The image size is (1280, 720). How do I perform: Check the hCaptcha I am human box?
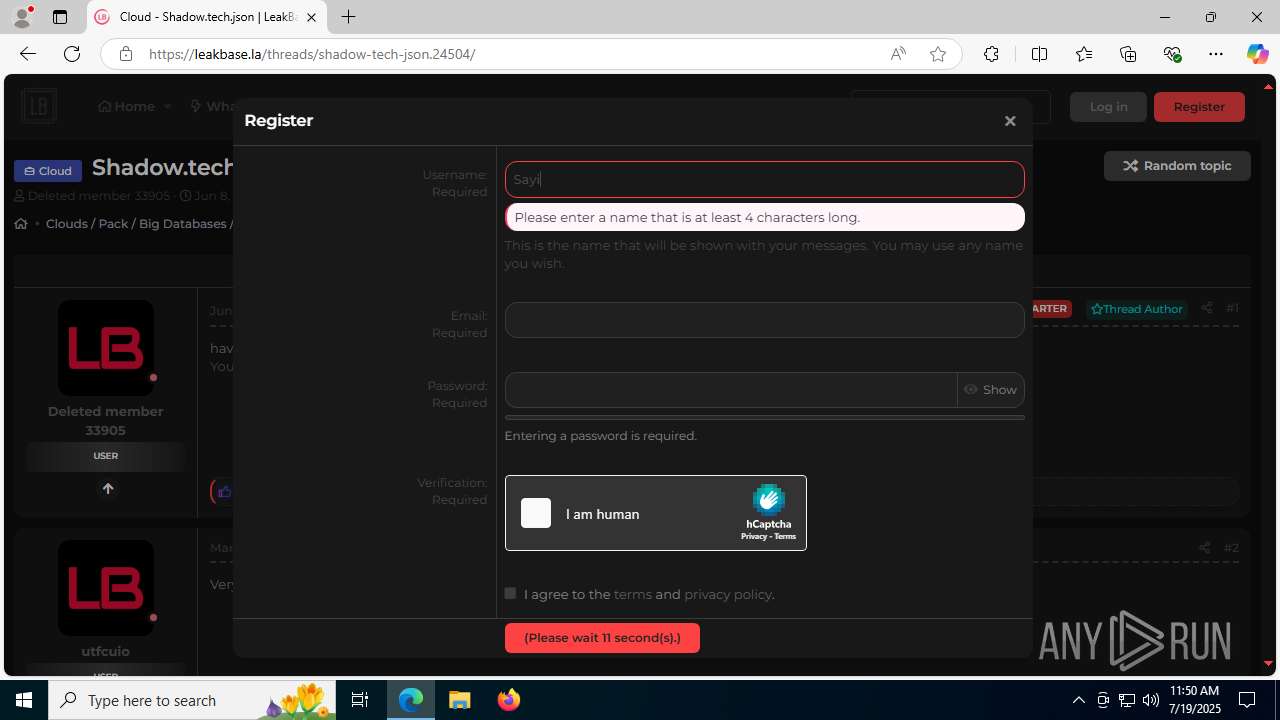coord(536,513)
